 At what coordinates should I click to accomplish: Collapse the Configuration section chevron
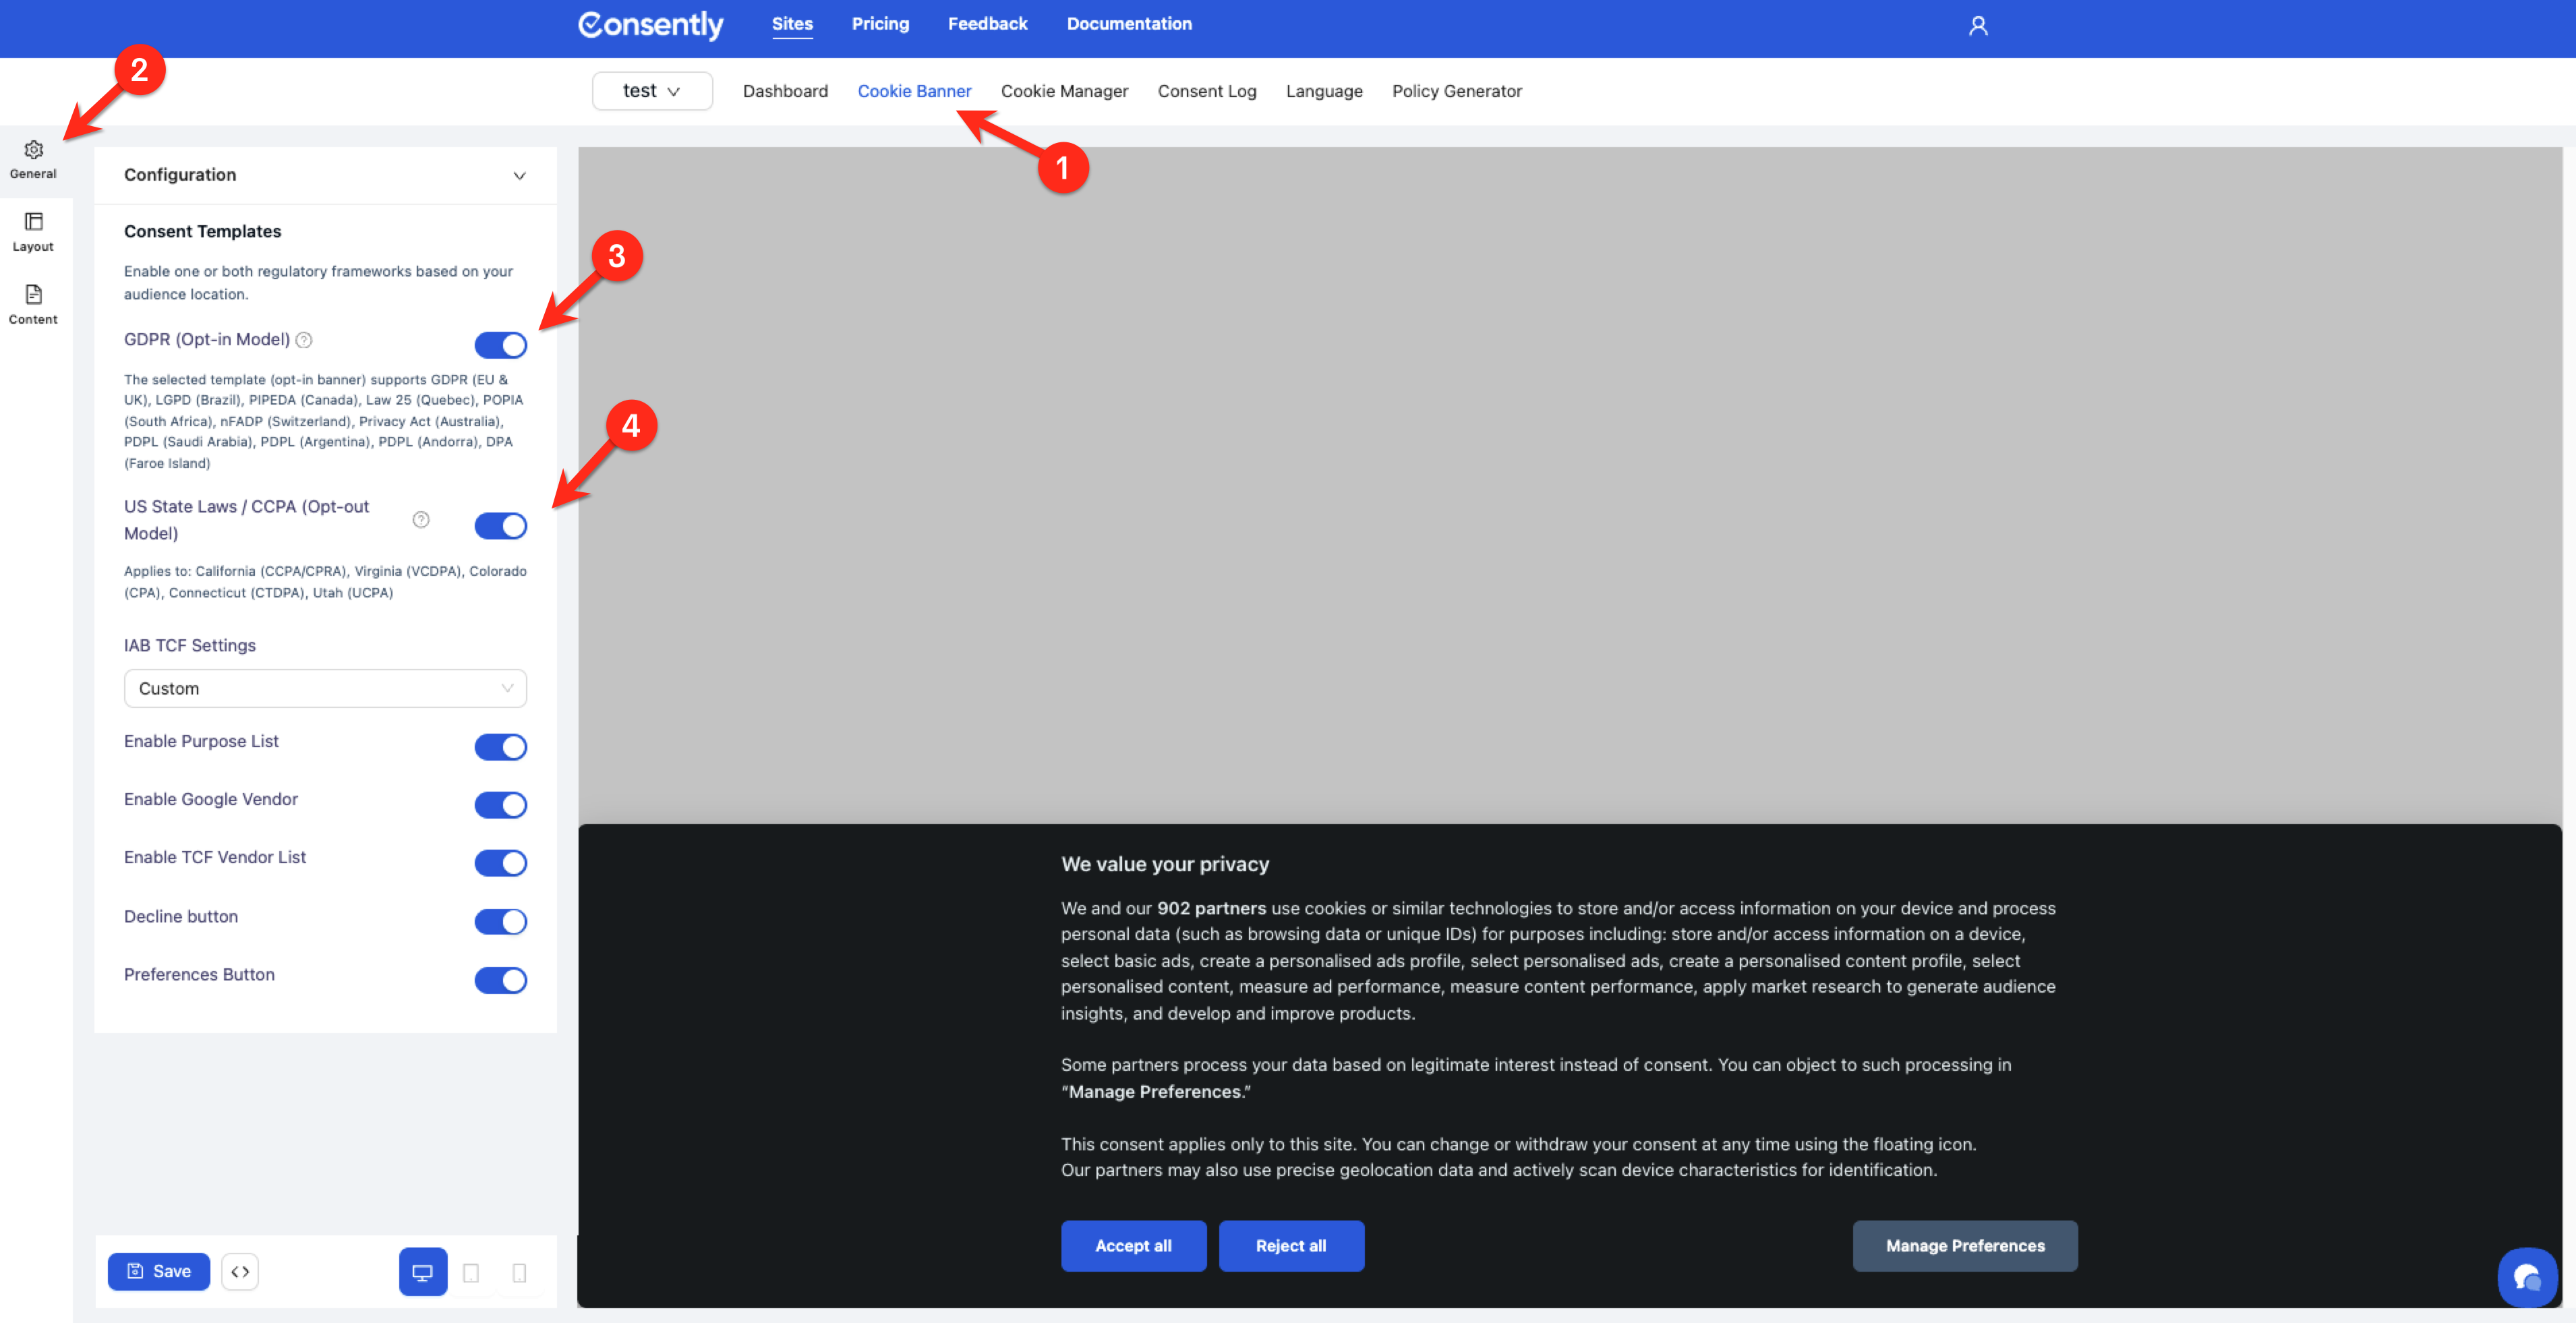click(x=519, y=175)
